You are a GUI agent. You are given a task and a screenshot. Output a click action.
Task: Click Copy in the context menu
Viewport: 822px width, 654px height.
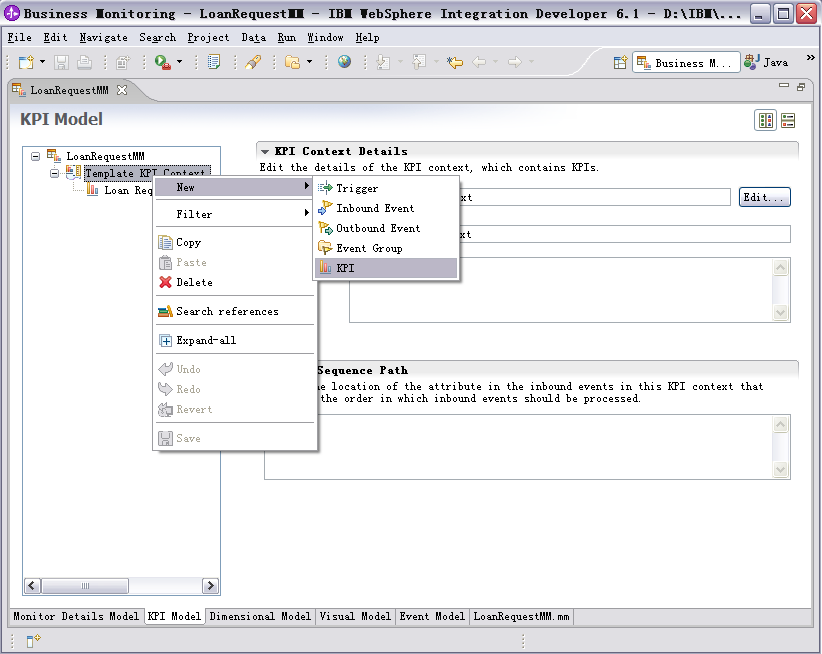(x=233, y=242)
